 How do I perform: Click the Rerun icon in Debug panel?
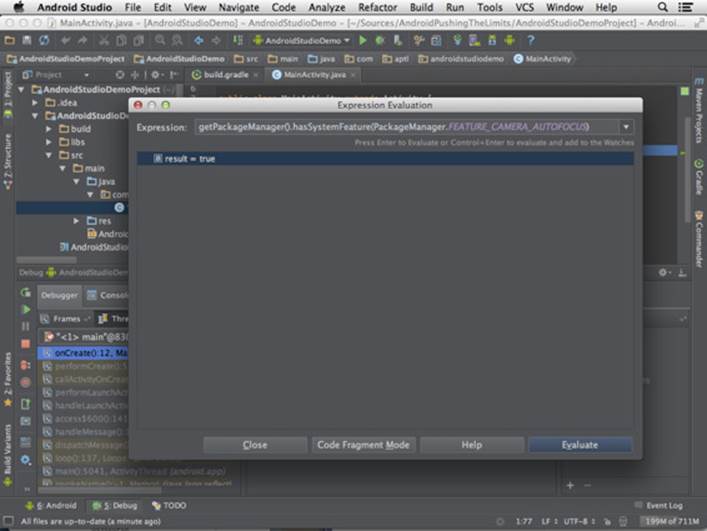[x=26, y=293]
